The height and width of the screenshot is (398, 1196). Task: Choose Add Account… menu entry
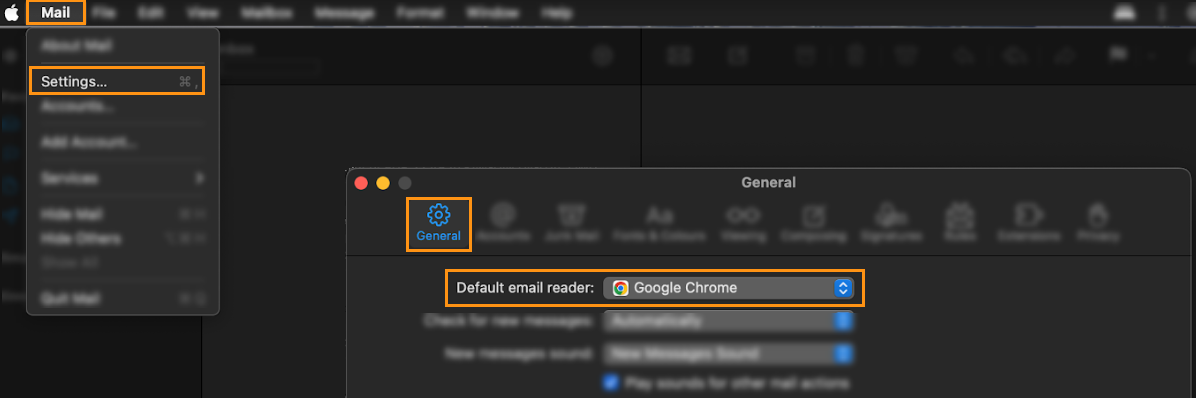(x=123, y=142)
